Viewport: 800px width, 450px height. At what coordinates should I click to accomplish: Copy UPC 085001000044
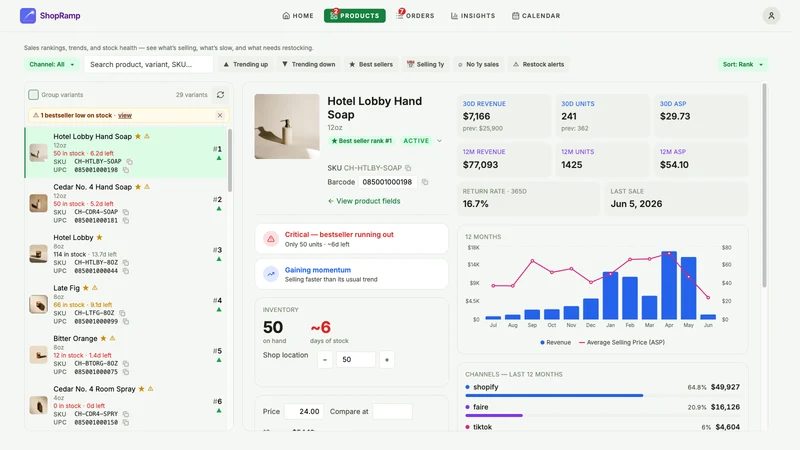click(126, 271)
